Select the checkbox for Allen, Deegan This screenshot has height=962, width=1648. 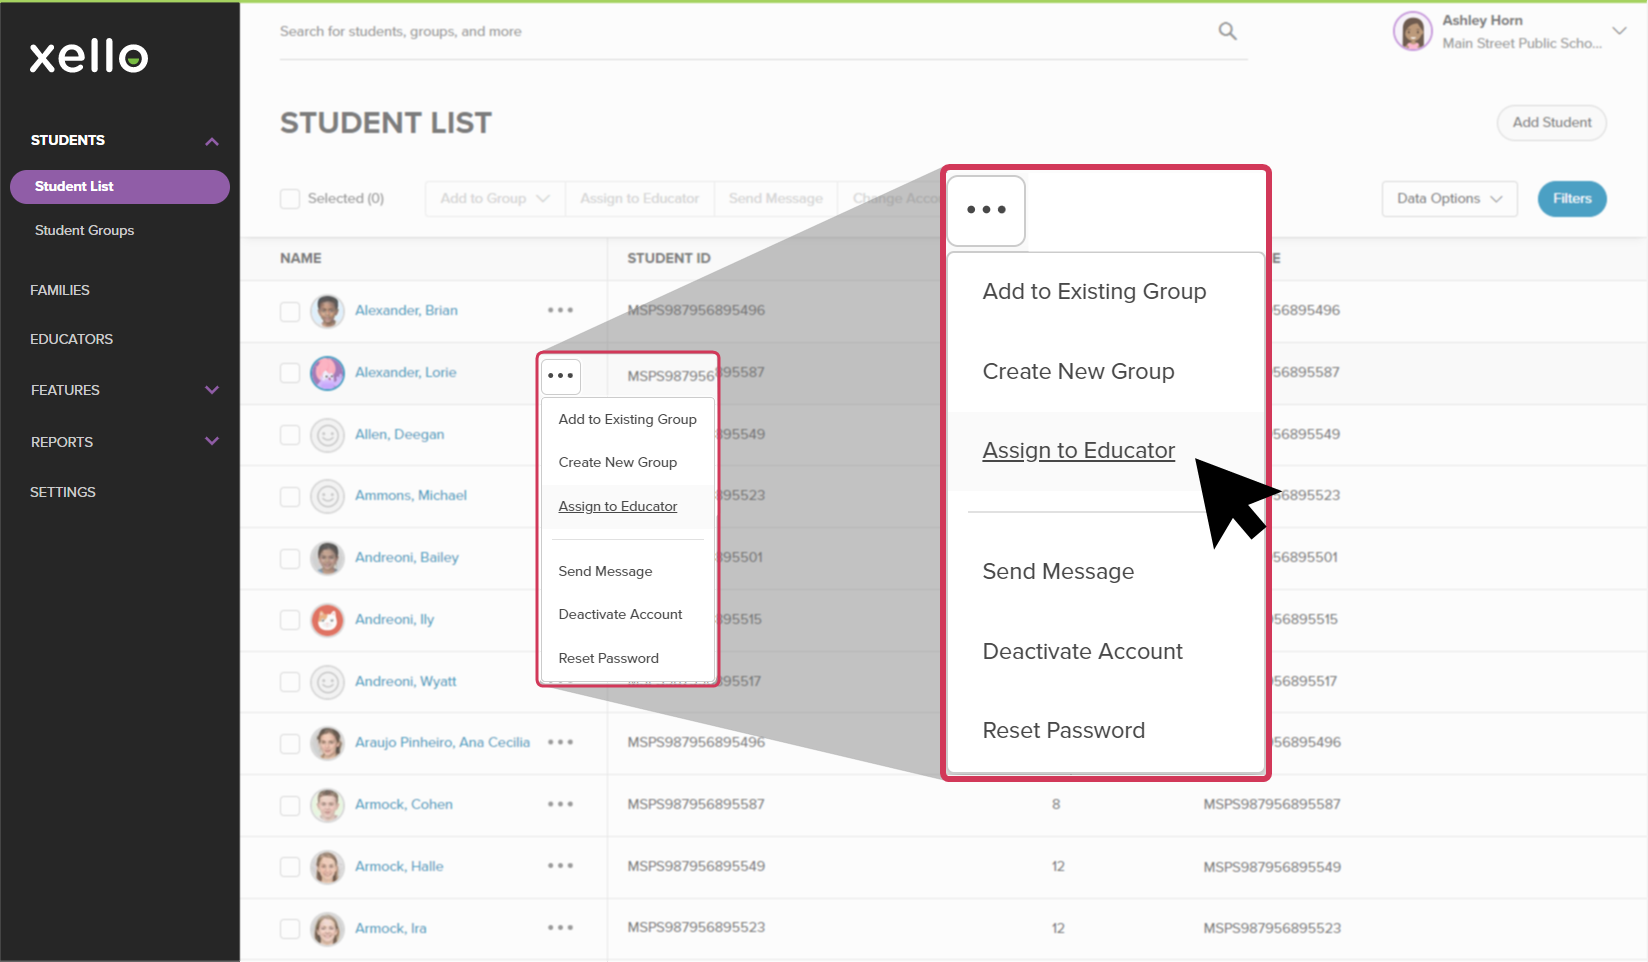[290, 435]
